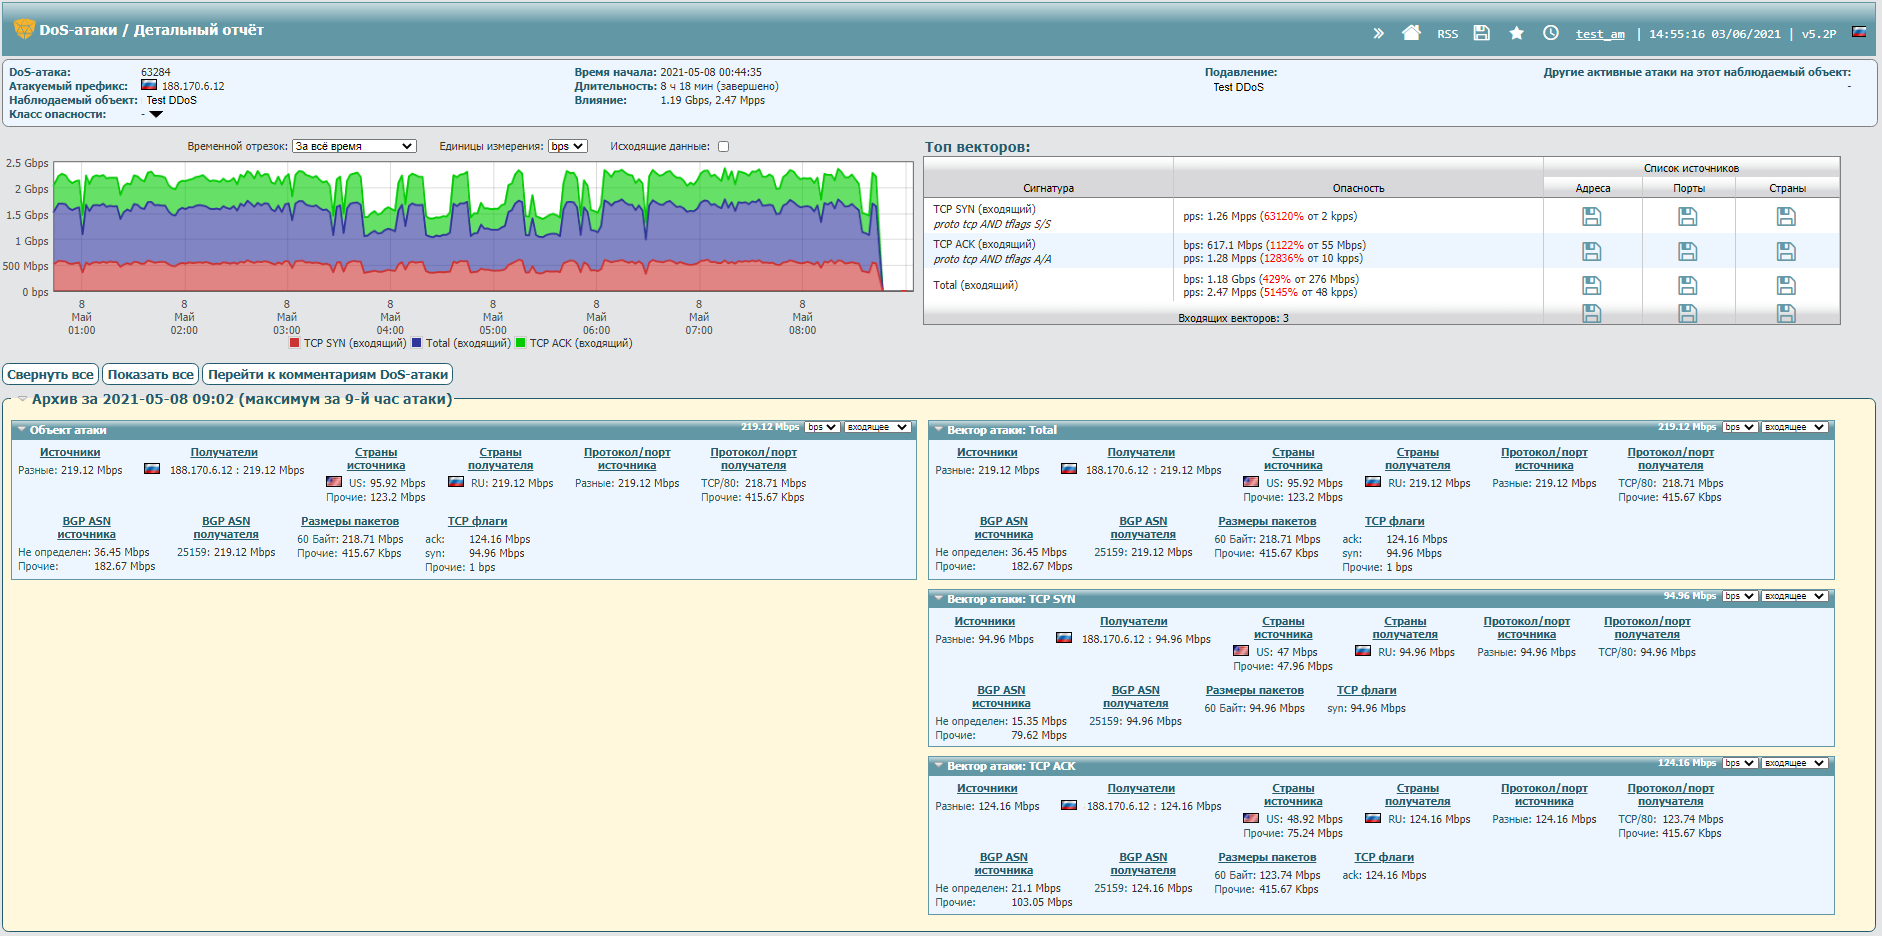Add page to favorites with star icon
The width and height of the screenshot is (1882, 936).
[1516, 33]
